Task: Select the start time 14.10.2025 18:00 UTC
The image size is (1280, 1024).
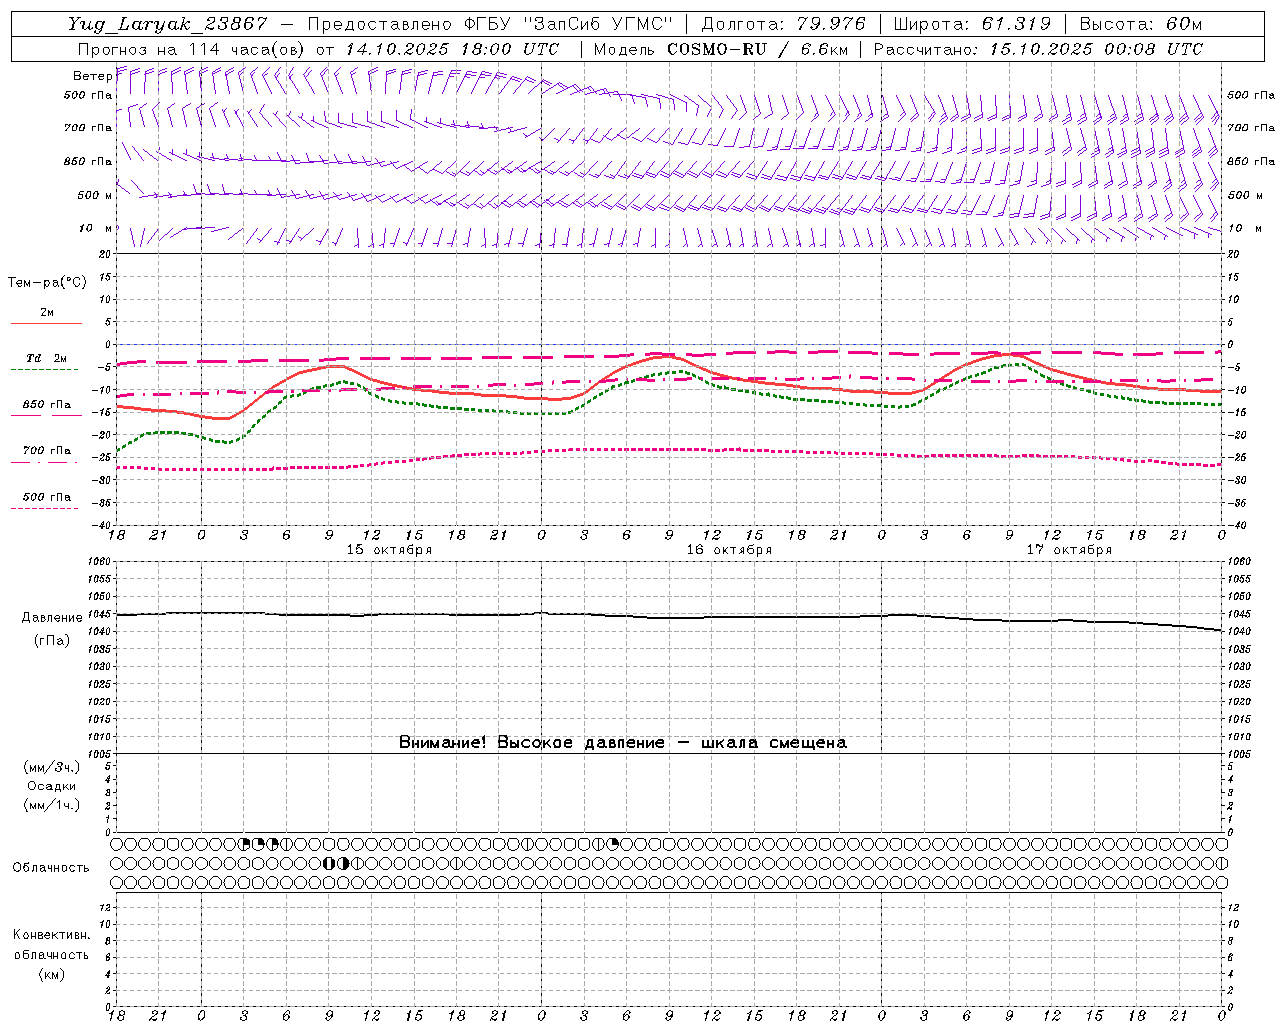Action: 453,49
